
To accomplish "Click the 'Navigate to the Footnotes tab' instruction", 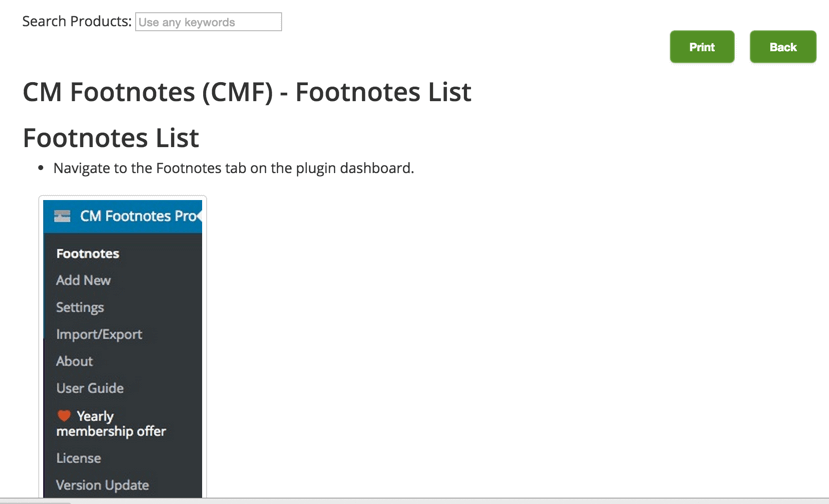I will coord(233,168).
